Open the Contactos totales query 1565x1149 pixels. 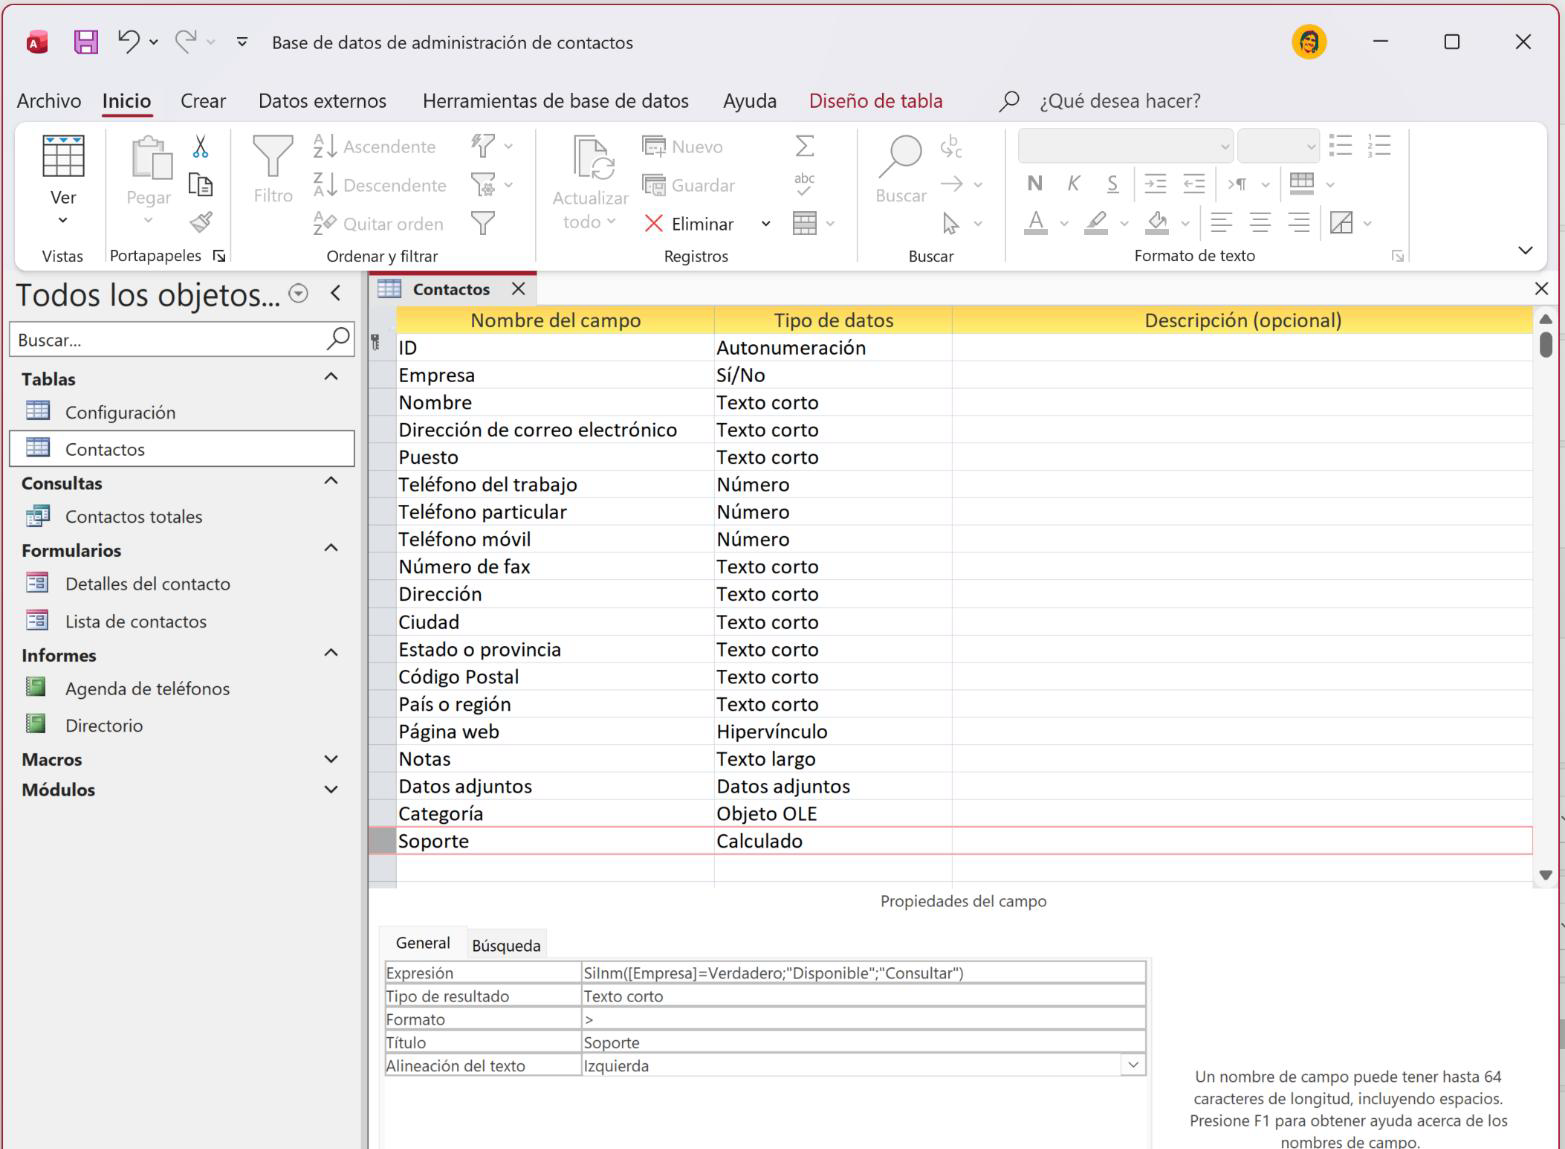pos(134,516)
